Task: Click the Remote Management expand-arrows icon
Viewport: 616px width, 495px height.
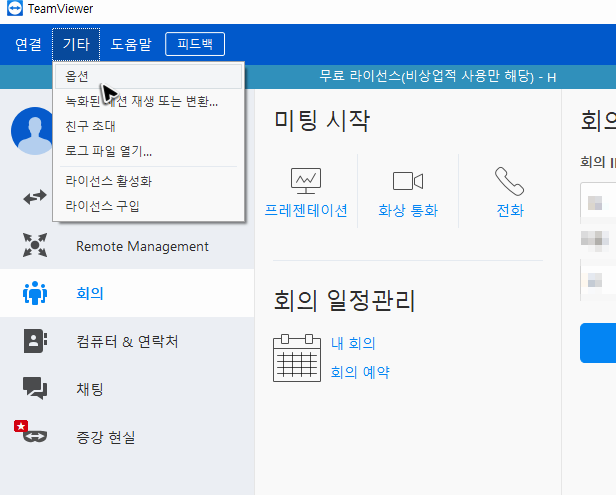Action: 35,245
